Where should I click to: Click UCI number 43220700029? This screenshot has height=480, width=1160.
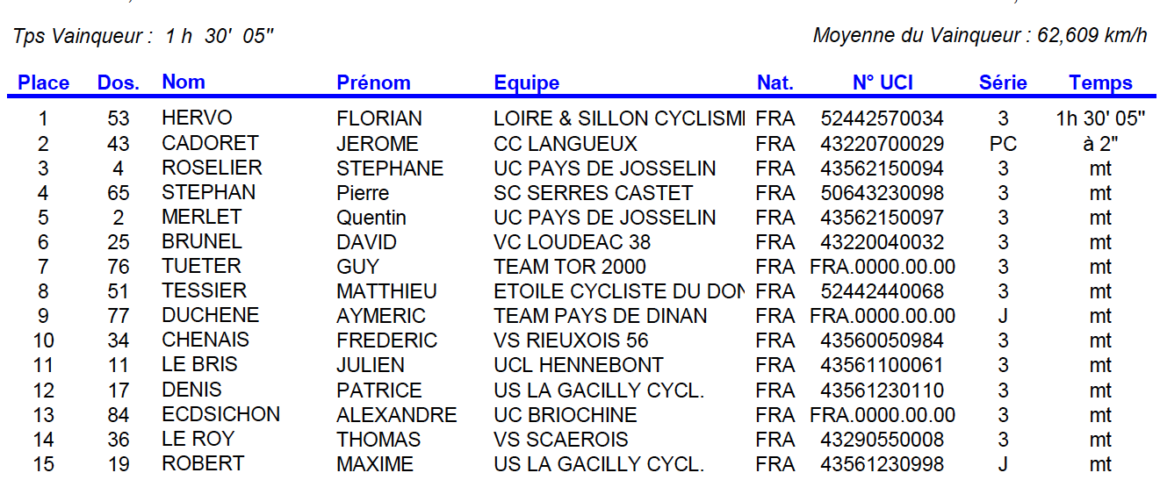(882, 143)
